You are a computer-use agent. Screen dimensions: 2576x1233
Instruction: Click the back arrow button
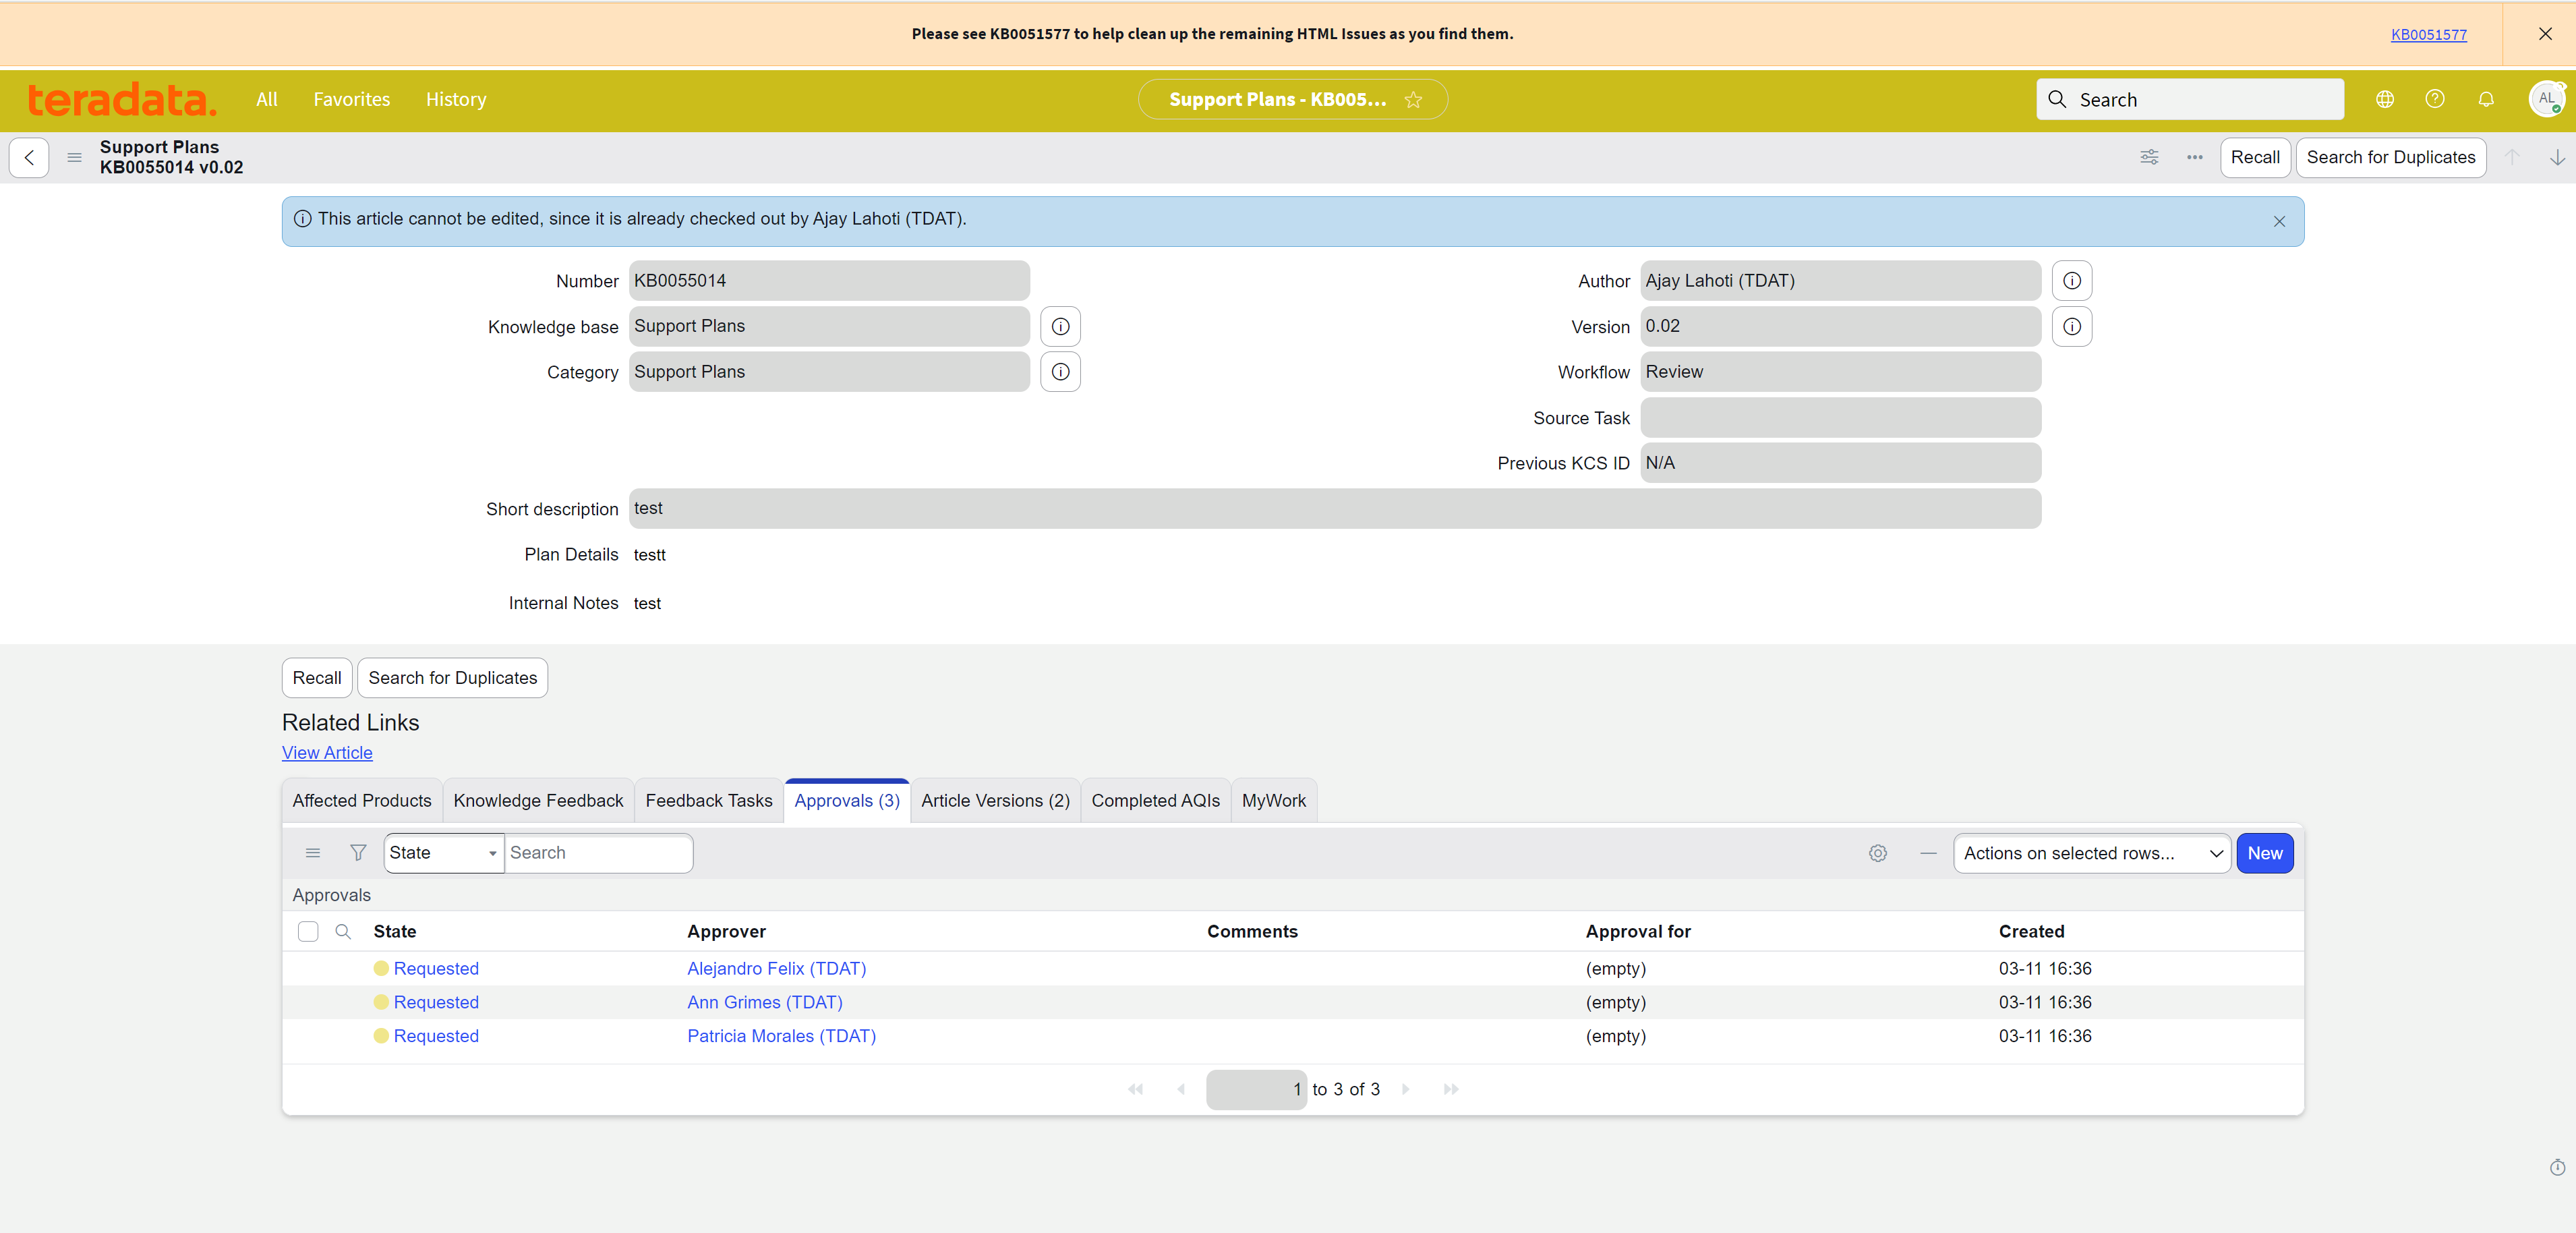tap(29, 157)
